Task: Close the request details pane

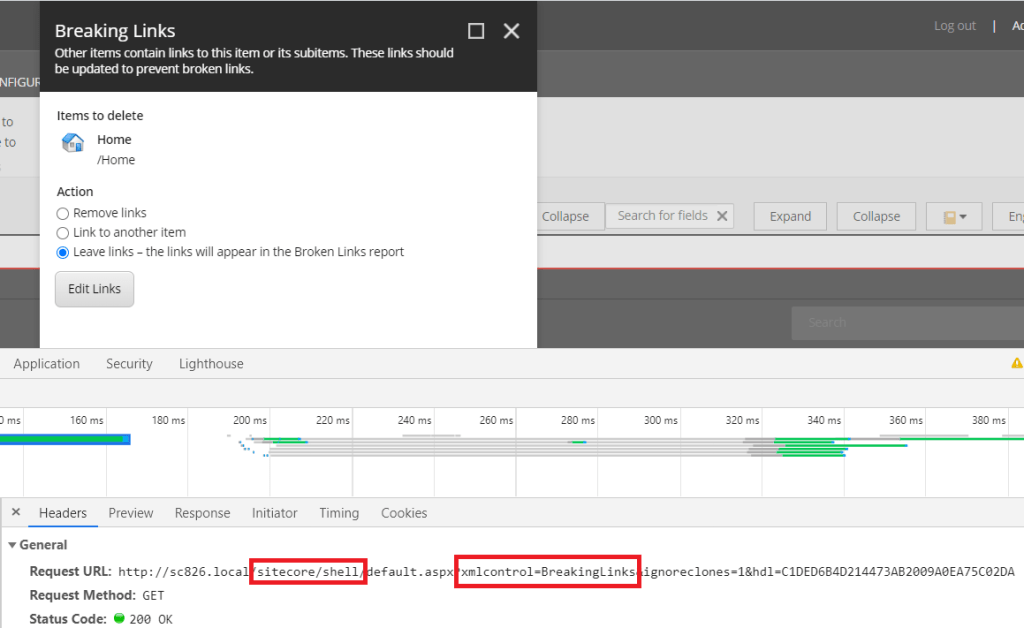Action: coord(15,513)
